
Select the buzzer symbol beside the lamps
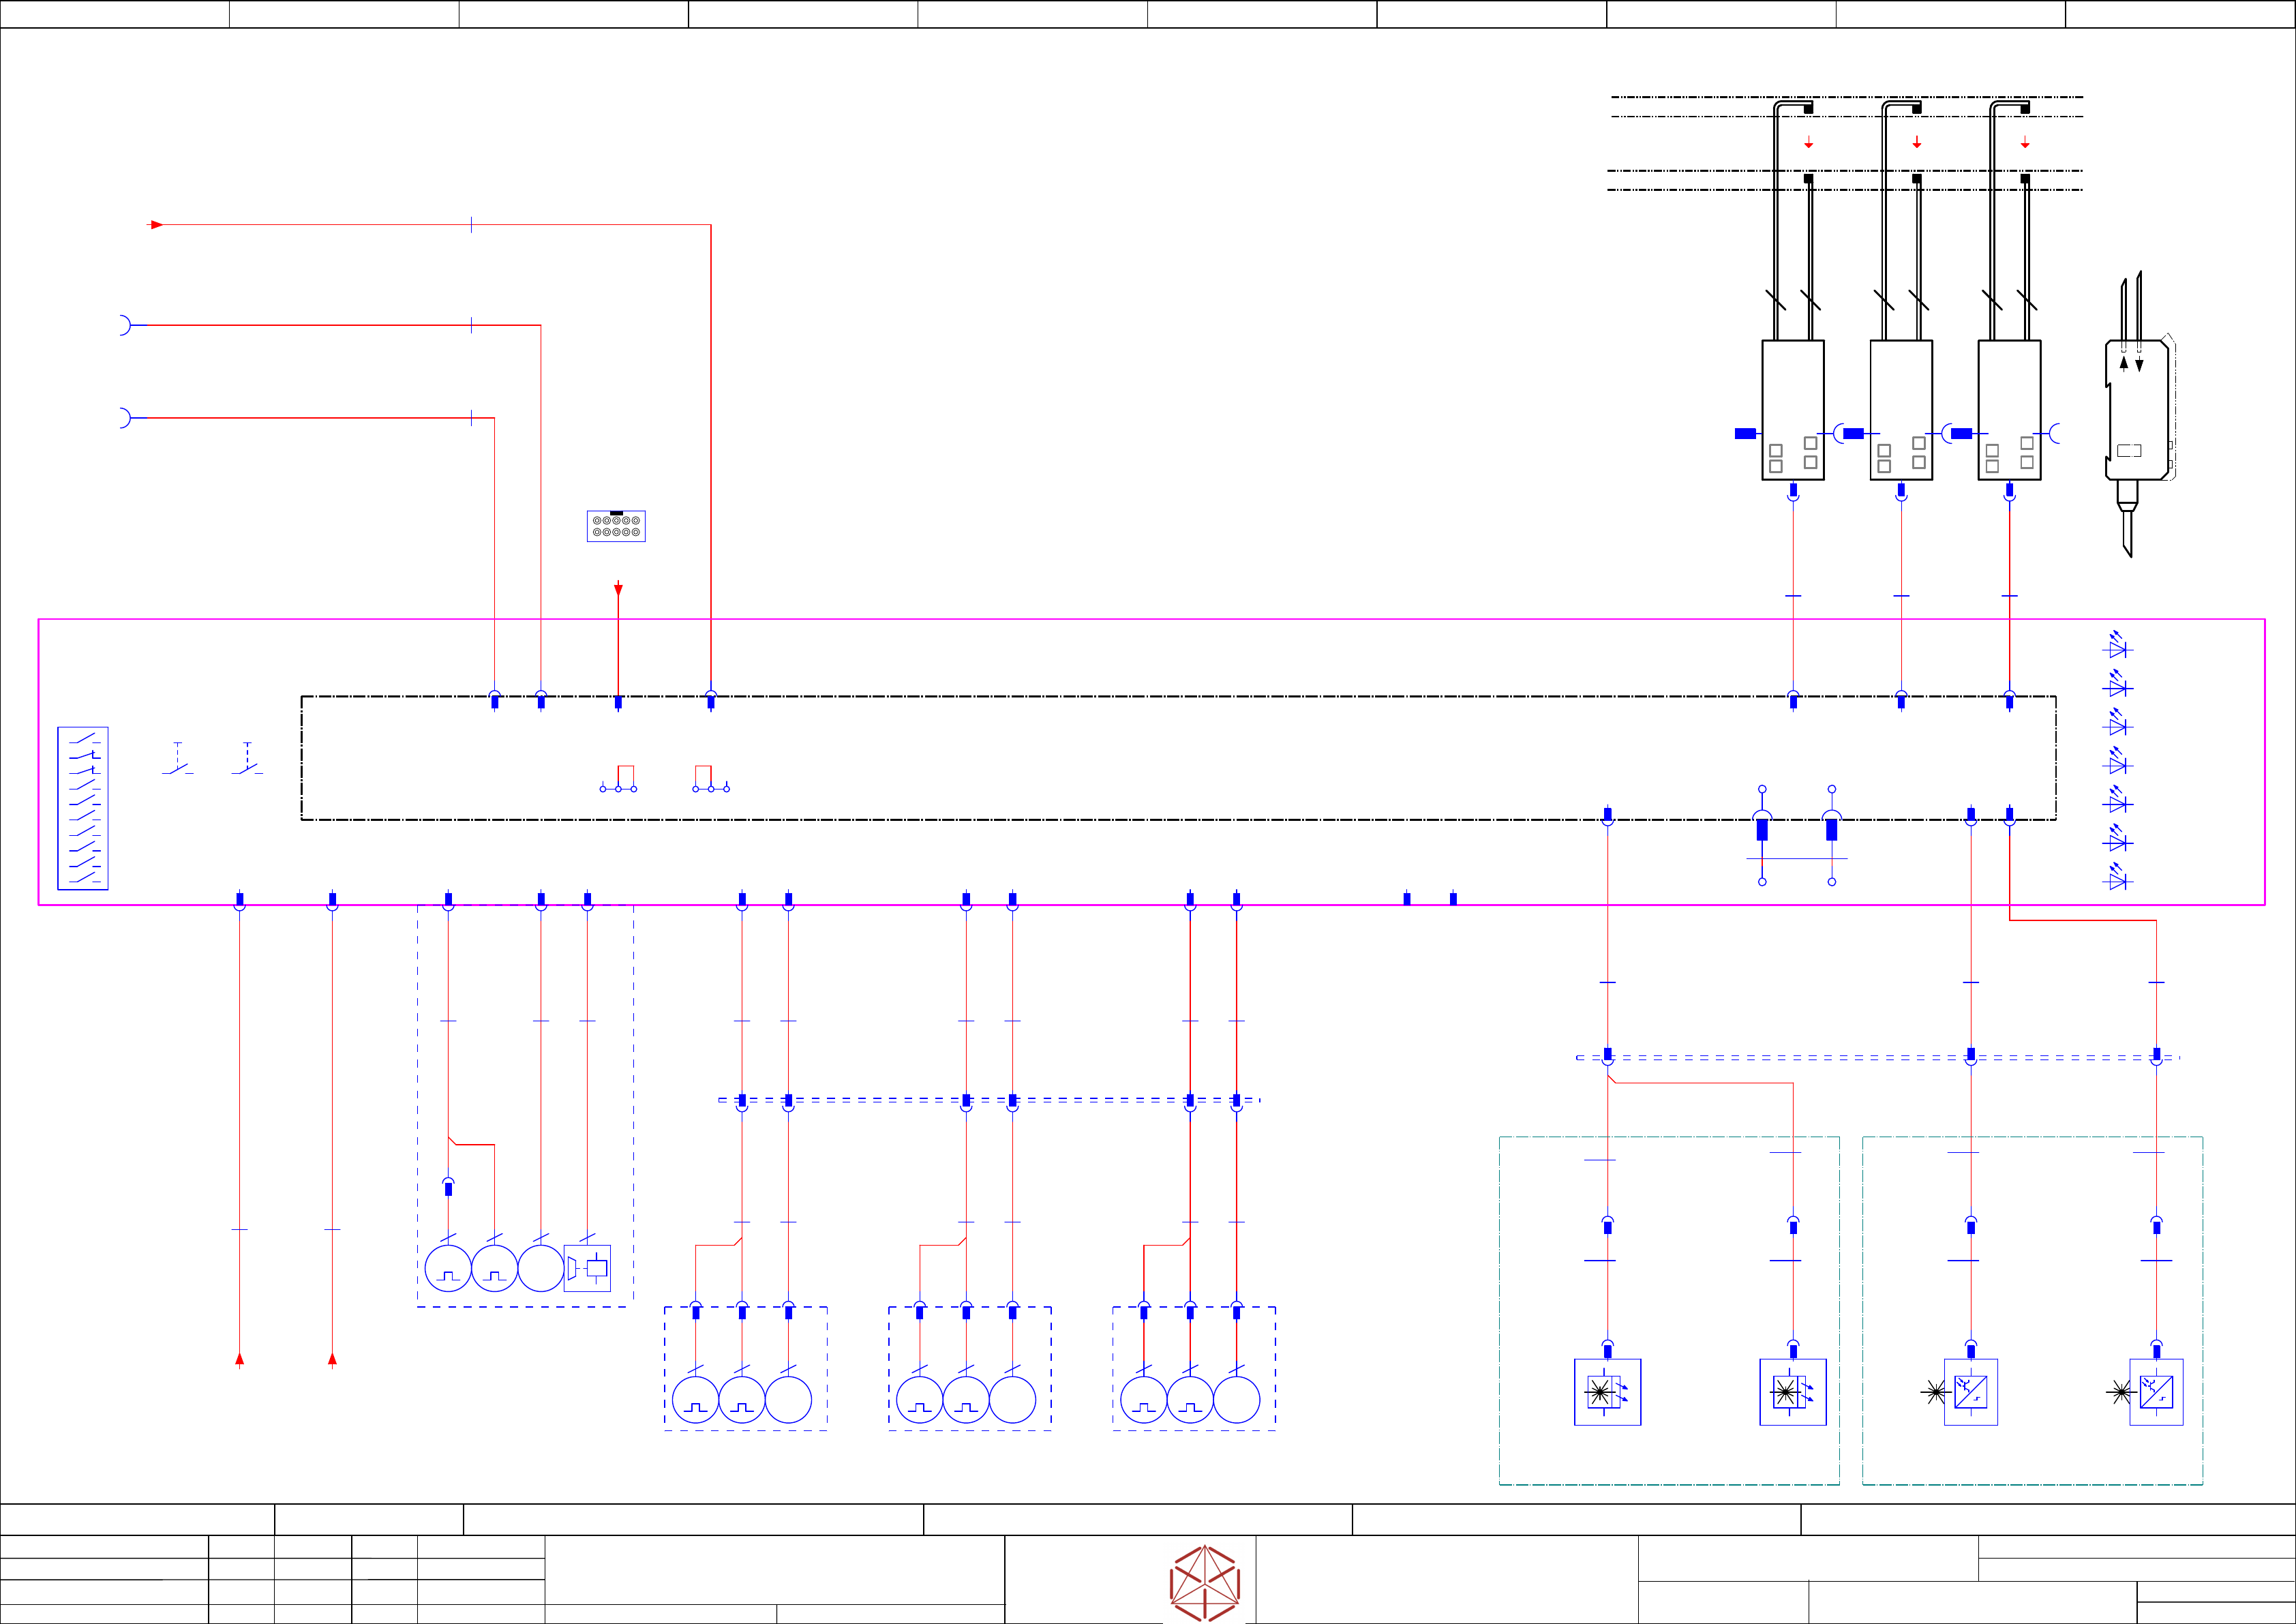[587, 1268]
